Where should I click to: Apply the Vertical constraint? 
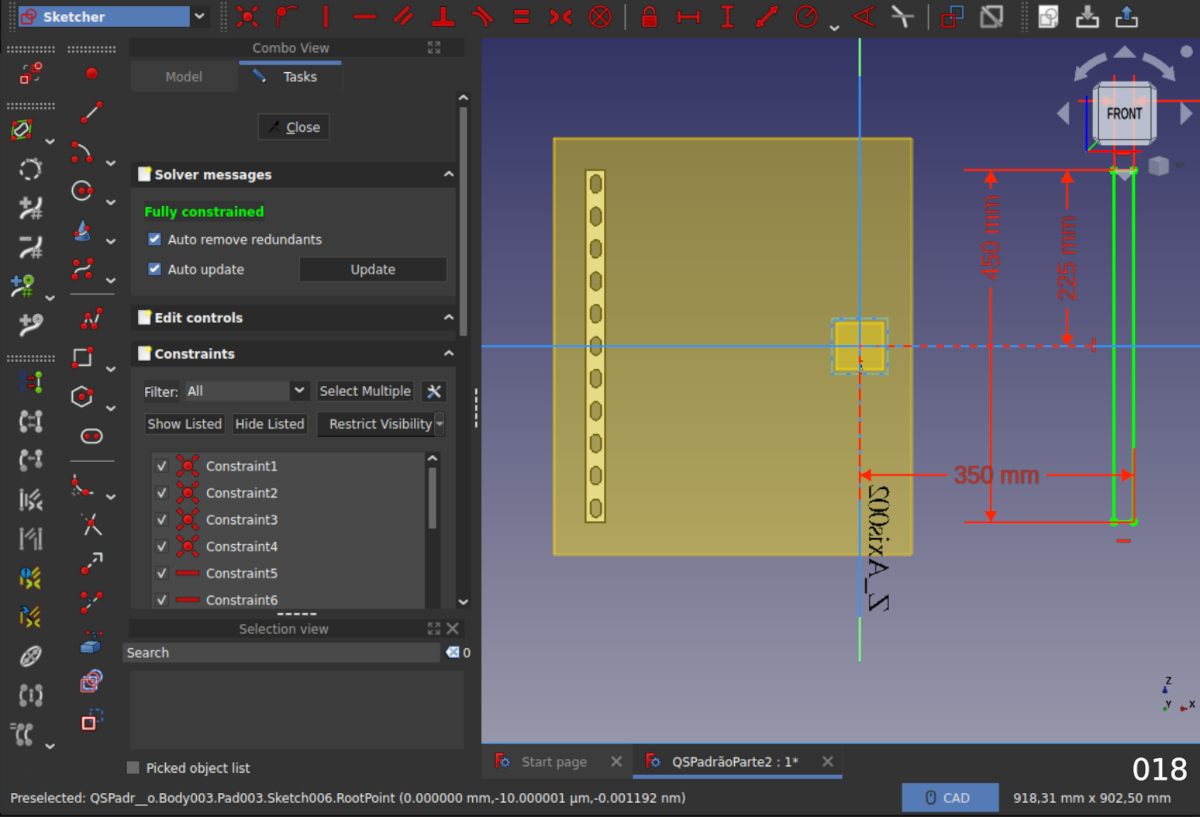(x=326, y=17)
